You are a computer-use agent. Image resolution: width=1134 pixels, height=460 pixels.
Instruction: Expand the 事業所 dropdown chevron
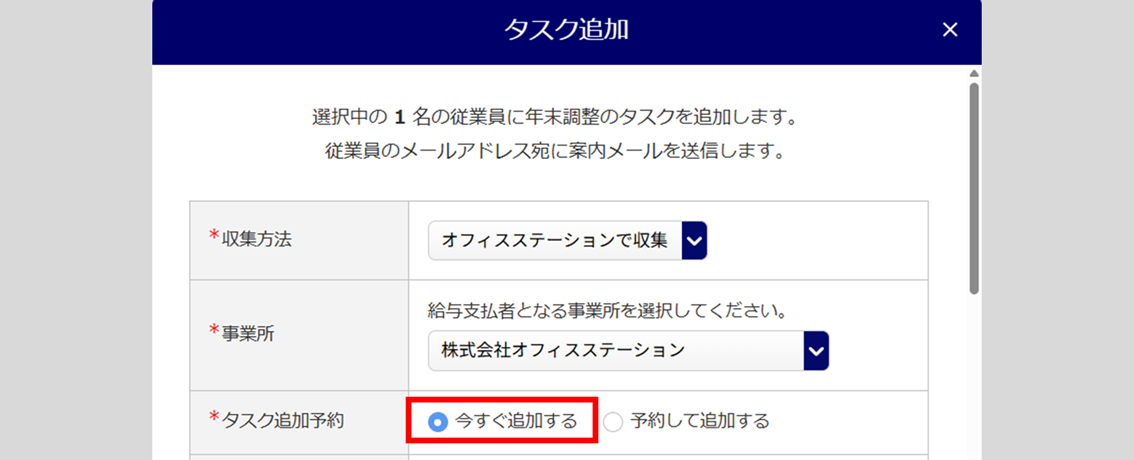point(816,350)
